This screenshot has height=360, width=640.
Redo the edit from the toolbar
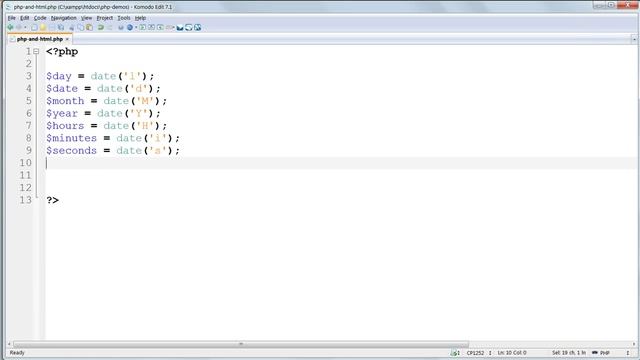click(109, 27)
